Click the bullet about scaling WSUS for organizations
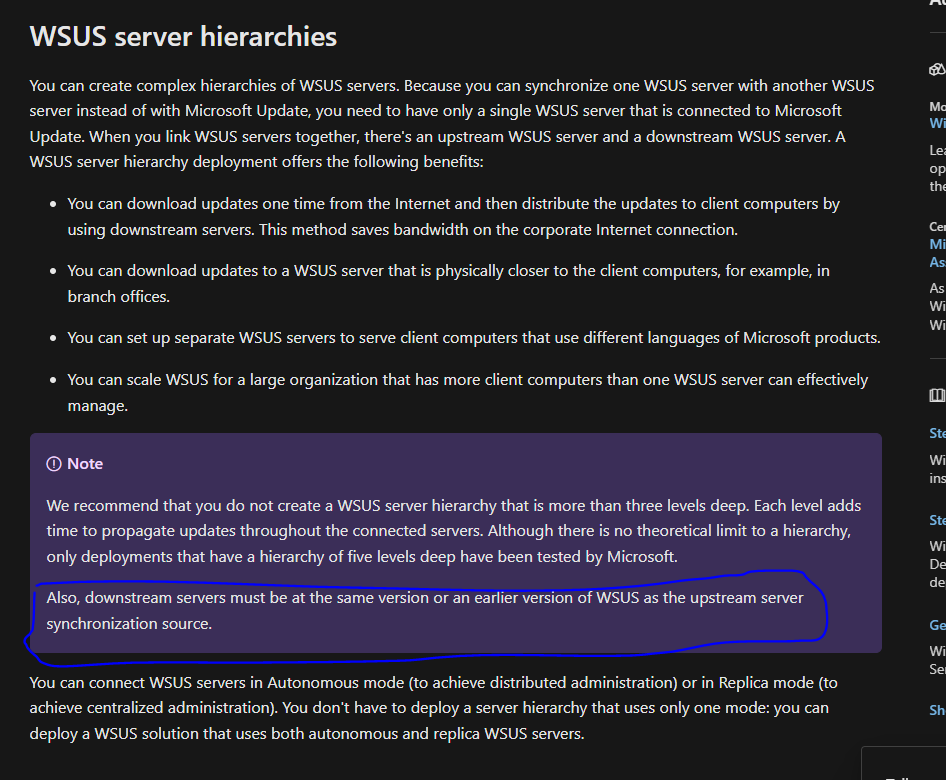The image size is (946, 780). point(467,392)
